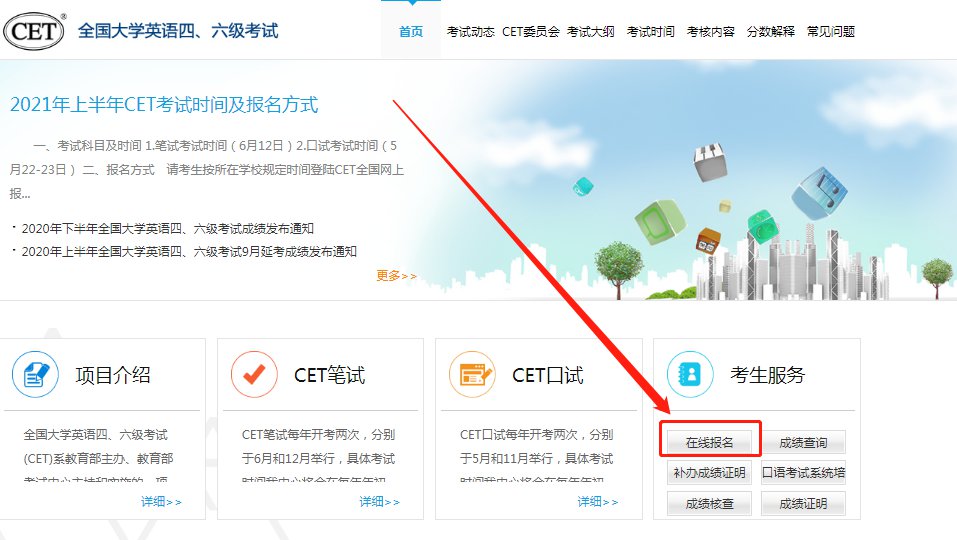957x540 pixels.
Task: Open the 考试大纲 menu item
Action: pyautogui.click(x=591, y=32)
